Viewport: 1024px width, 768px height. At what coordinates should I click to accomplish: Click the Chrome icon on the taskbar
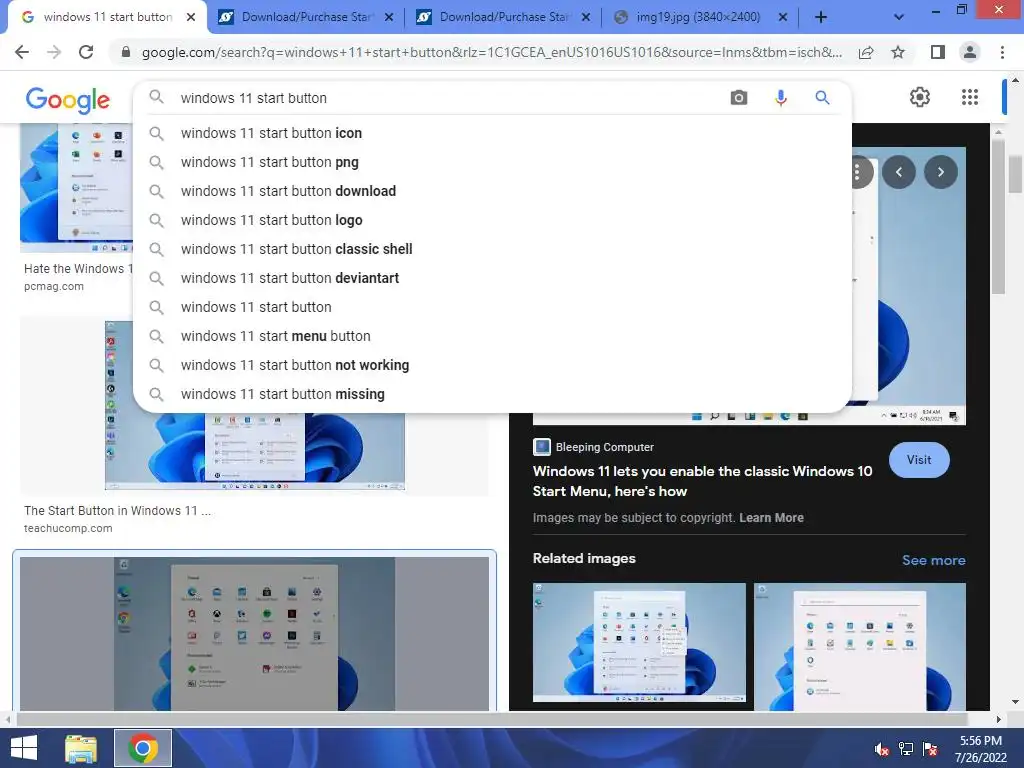(143, 748)
